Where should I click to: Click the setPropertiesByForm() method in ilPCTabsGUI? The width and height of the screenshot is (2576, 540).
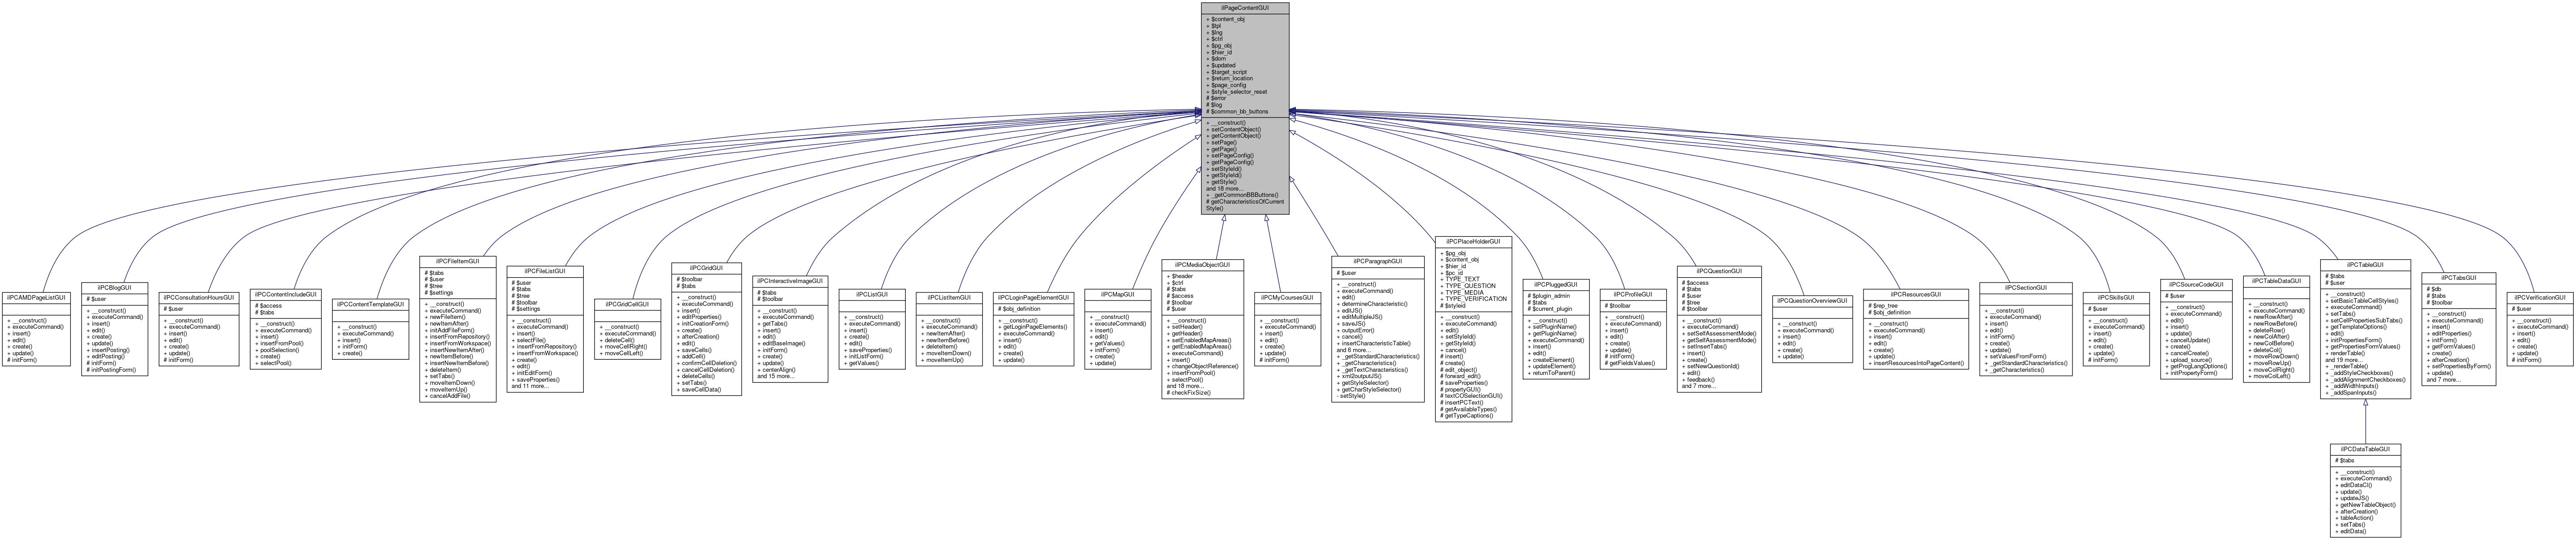coord(2458,366)
